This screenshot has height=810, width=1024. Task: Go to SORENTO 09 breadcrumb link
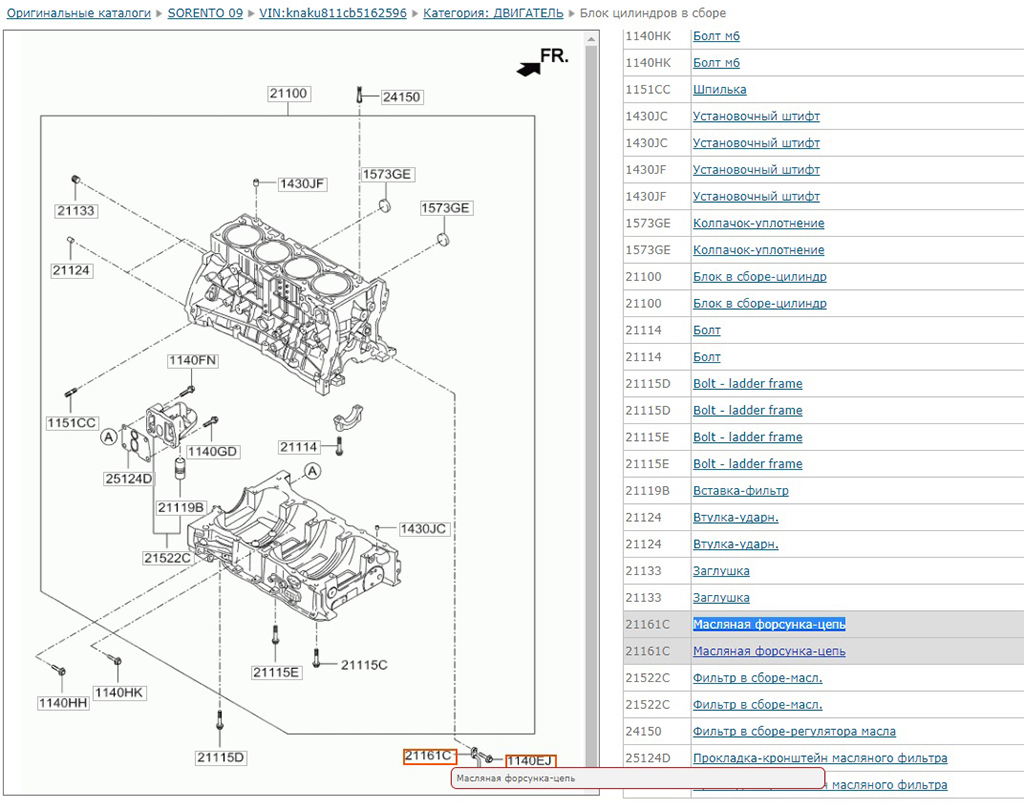pyautogui.click(x=205, y=13)
